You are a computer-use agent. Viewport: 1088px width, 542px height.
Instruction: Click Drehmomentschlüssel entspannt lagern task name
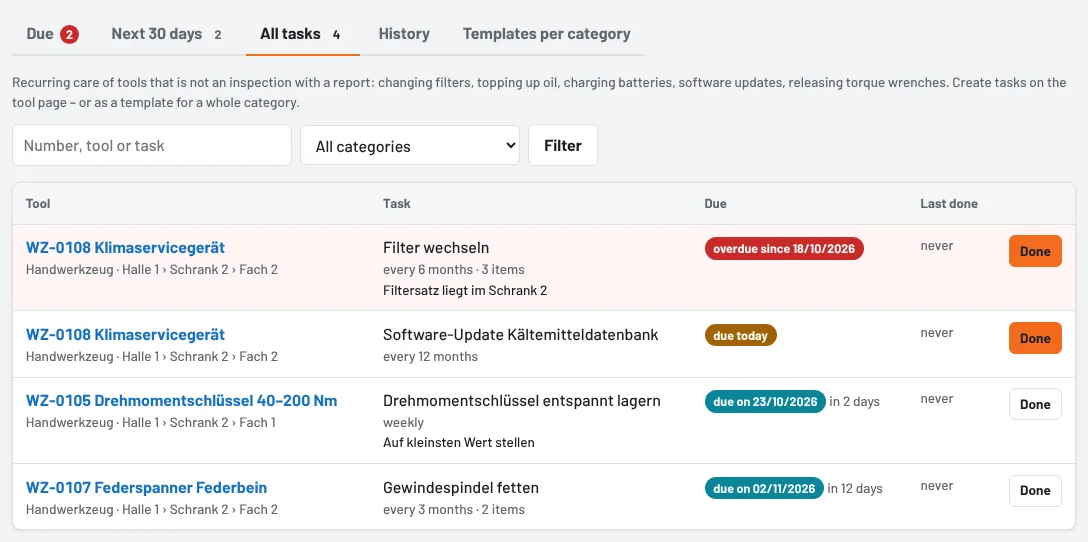[x=522, y=400]
